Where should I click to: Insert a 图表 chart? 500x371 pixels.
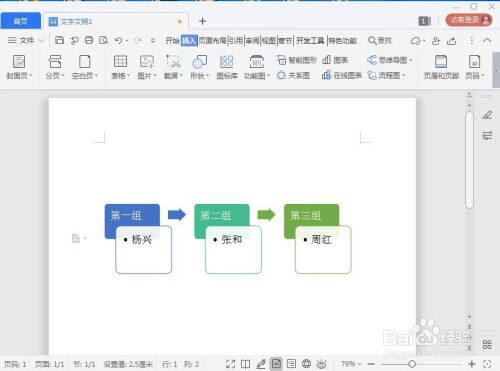pos(335,60)
